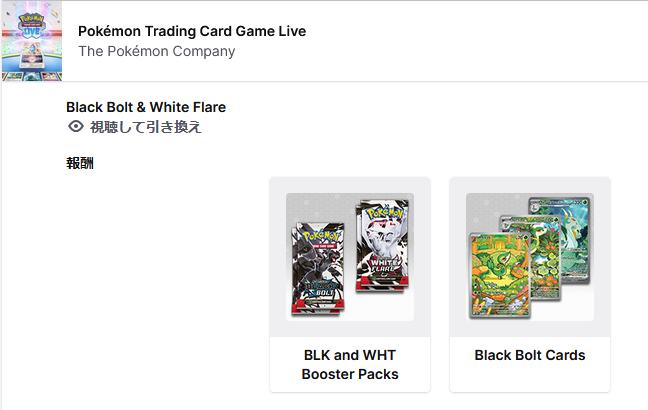Click the 報酬 heading
Viewport: 648px width, 410px height.
click(x=80, y=163)
